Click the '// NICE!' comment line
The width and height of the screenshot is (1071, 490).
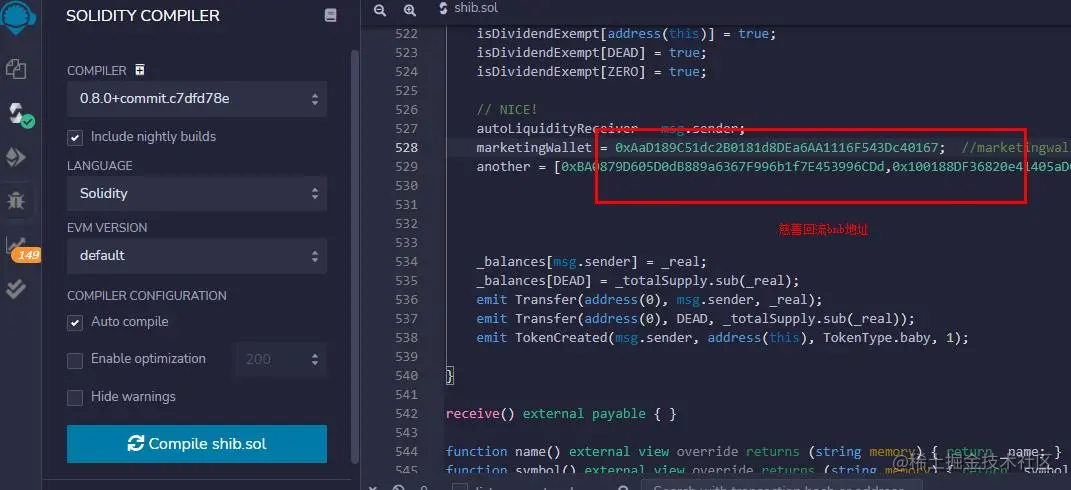point(507,109)
